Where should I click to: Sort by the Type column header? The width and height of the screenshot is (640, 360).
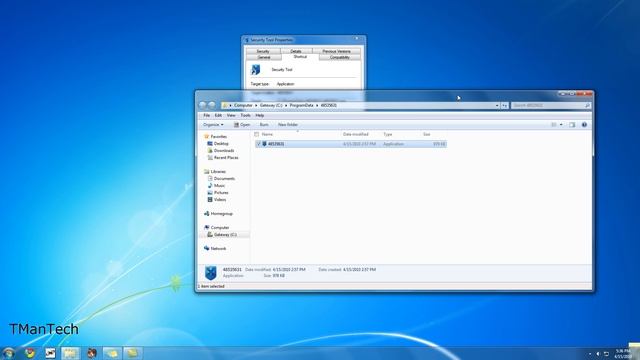point(388,134)
